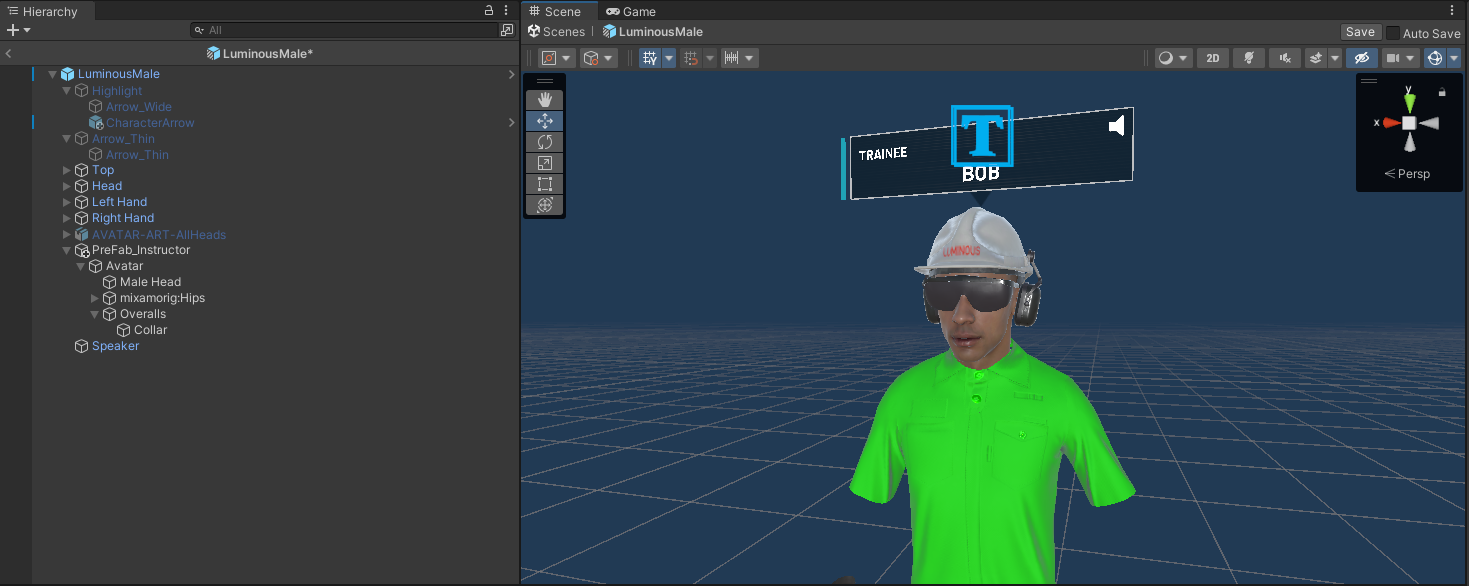Click the Hierarchy panel lock icon
This screenshot has height=586, width=1469.
[489, 11]
